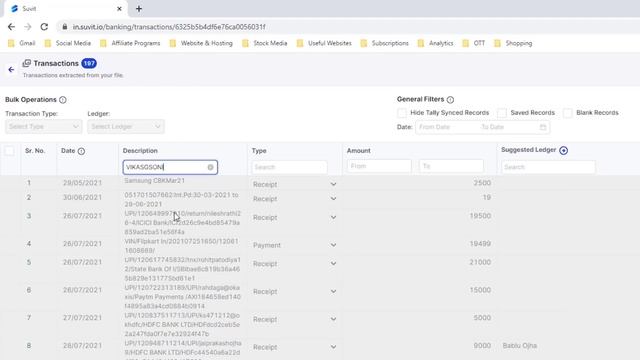640x360 pixels.
Task: Close the Suvit browser tab
Action: (119, 9)
